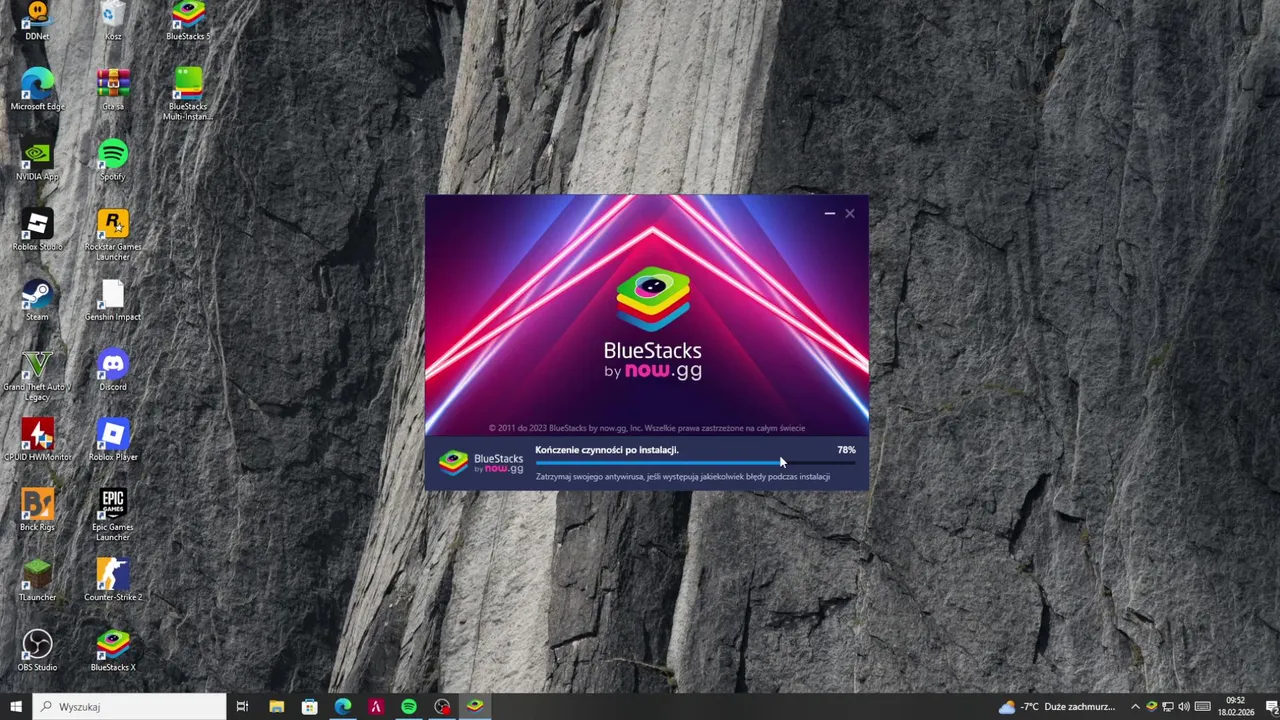This screenshot has width=1280, height=720.
Task: Select the Gta sa archive icon
Action: click(113, 88)
